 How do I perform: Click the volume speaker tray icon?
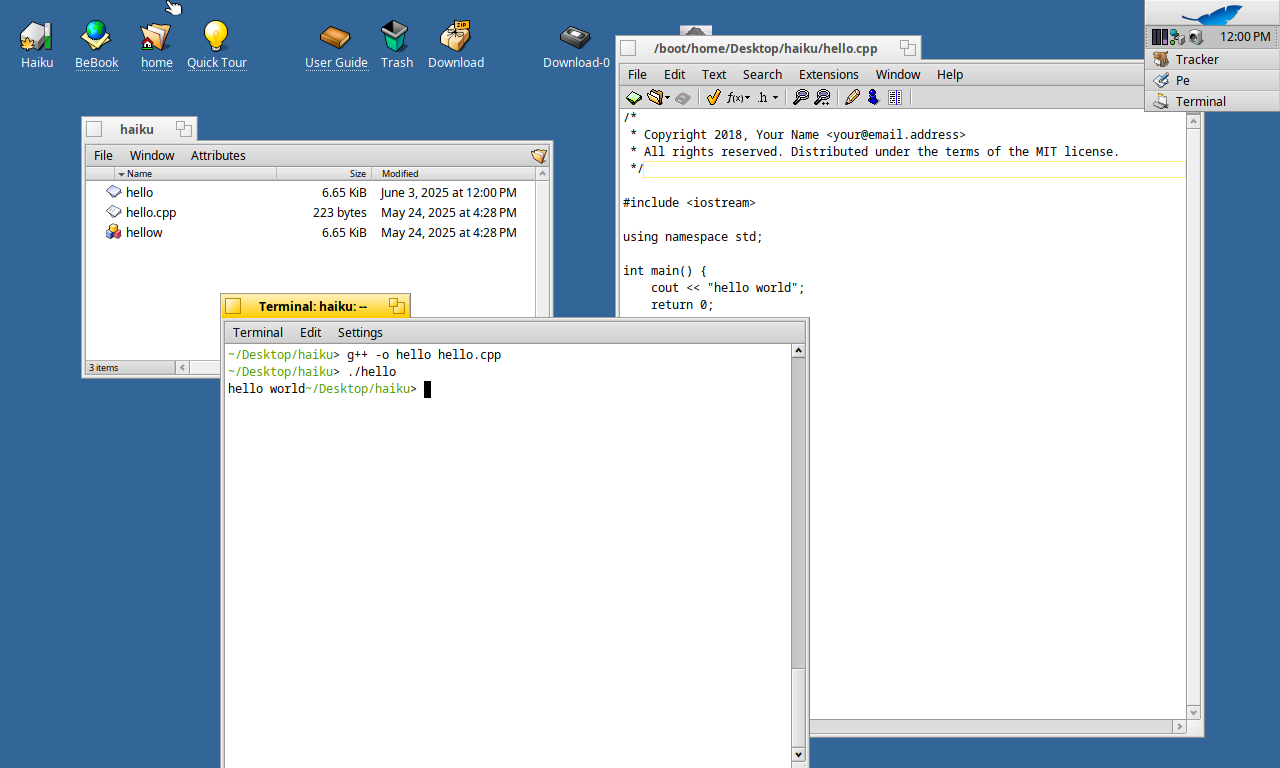(x=1194, y=37)
